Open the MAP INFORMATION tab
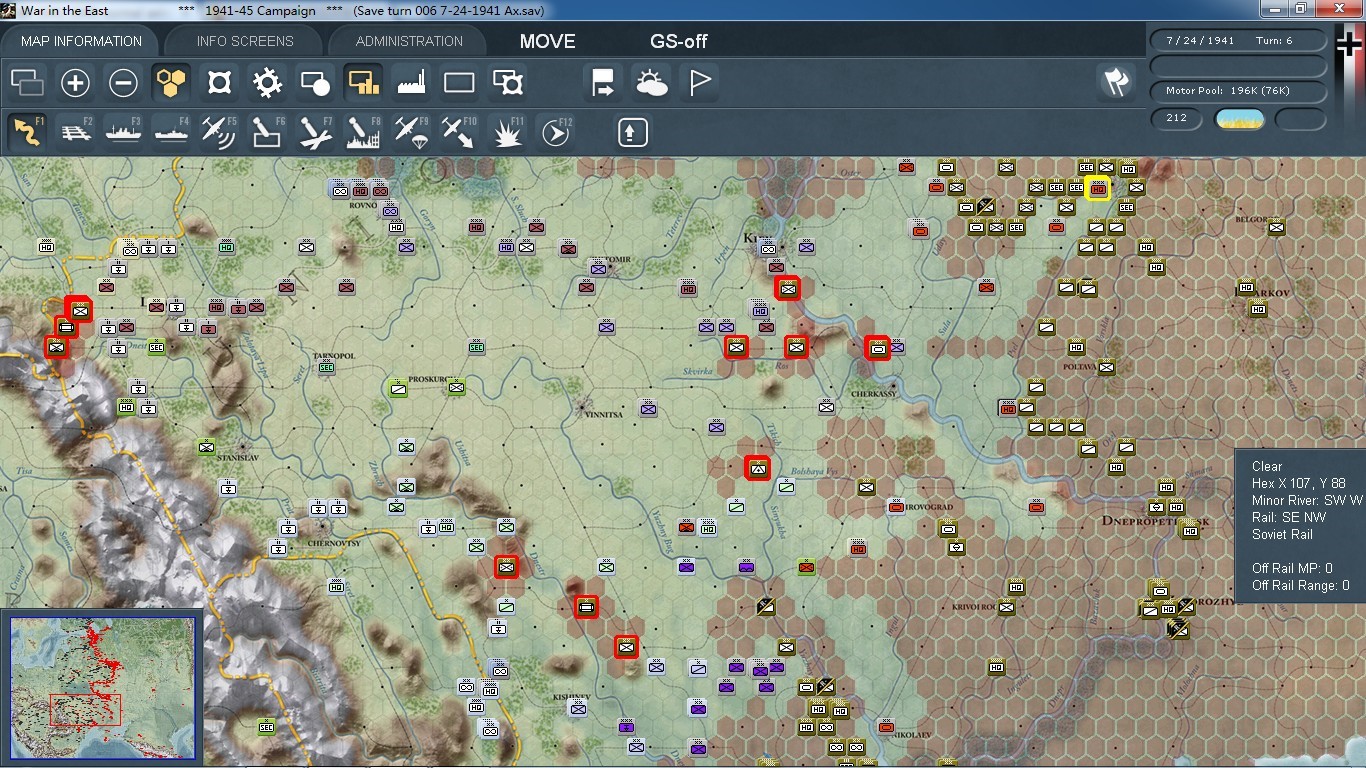 coord(81,41)
